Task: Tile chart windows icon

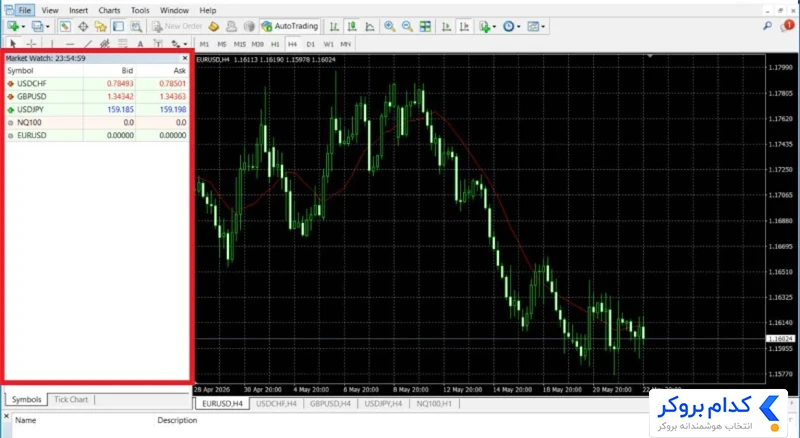Action: click(425, 27)
